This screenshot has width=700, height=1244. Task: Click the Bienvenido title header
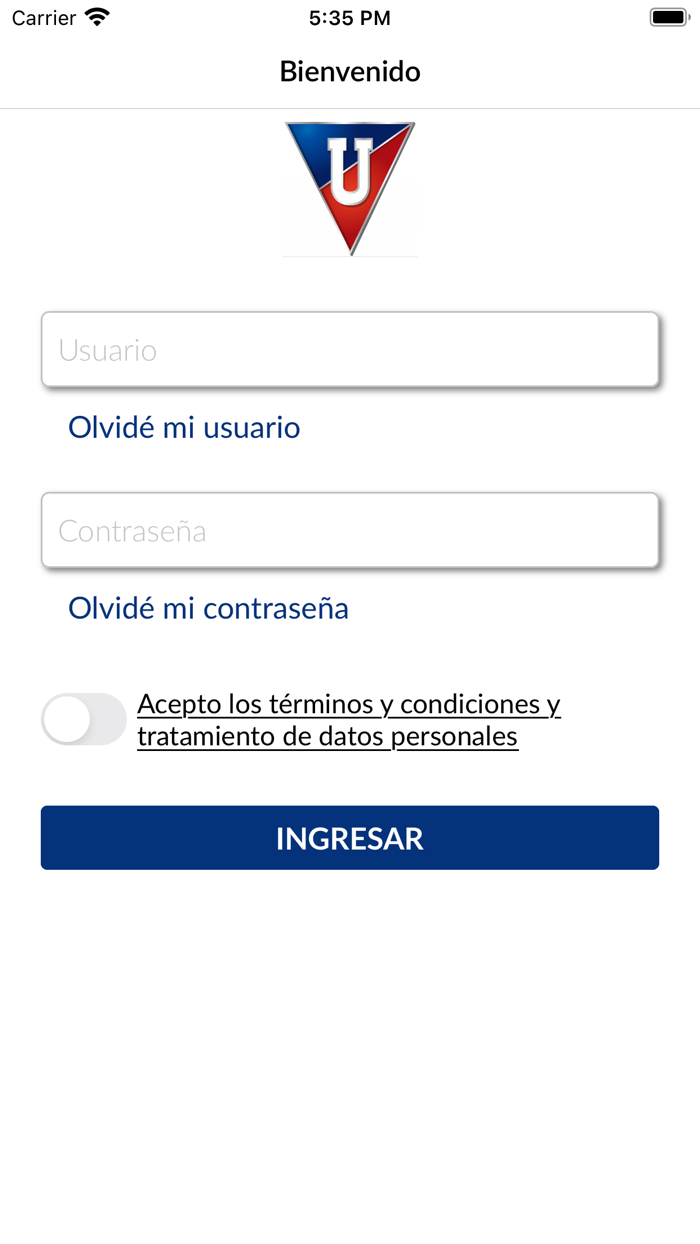349,71
